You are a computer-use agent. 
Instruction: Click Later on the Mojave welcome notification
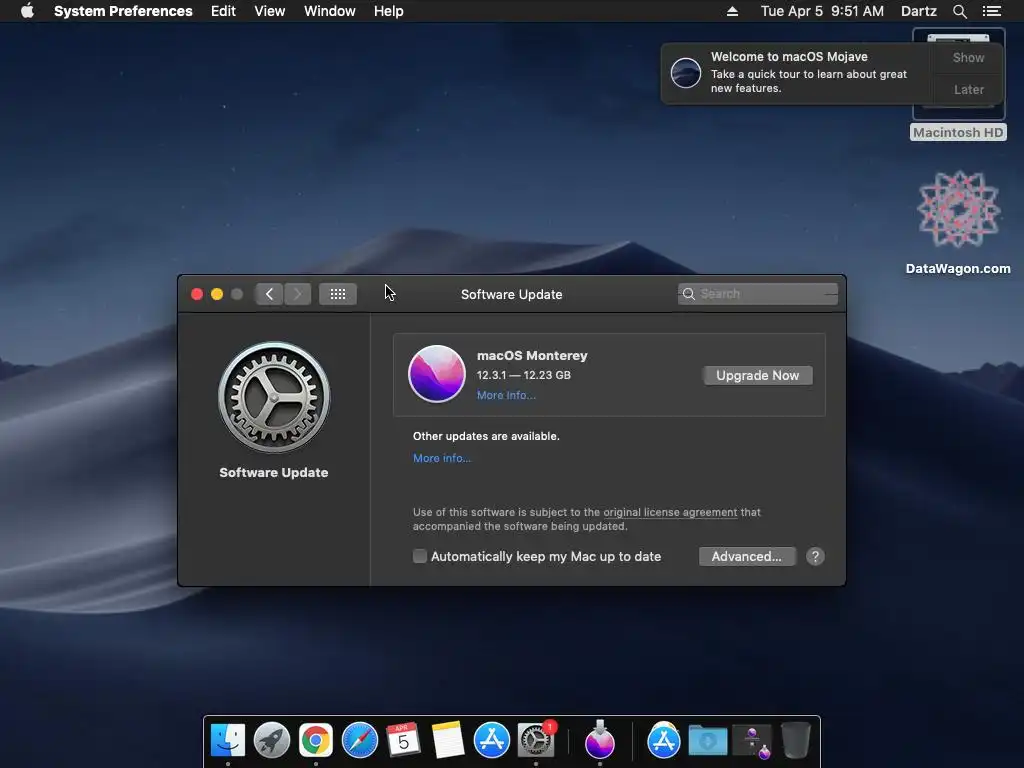pos(968,89)
